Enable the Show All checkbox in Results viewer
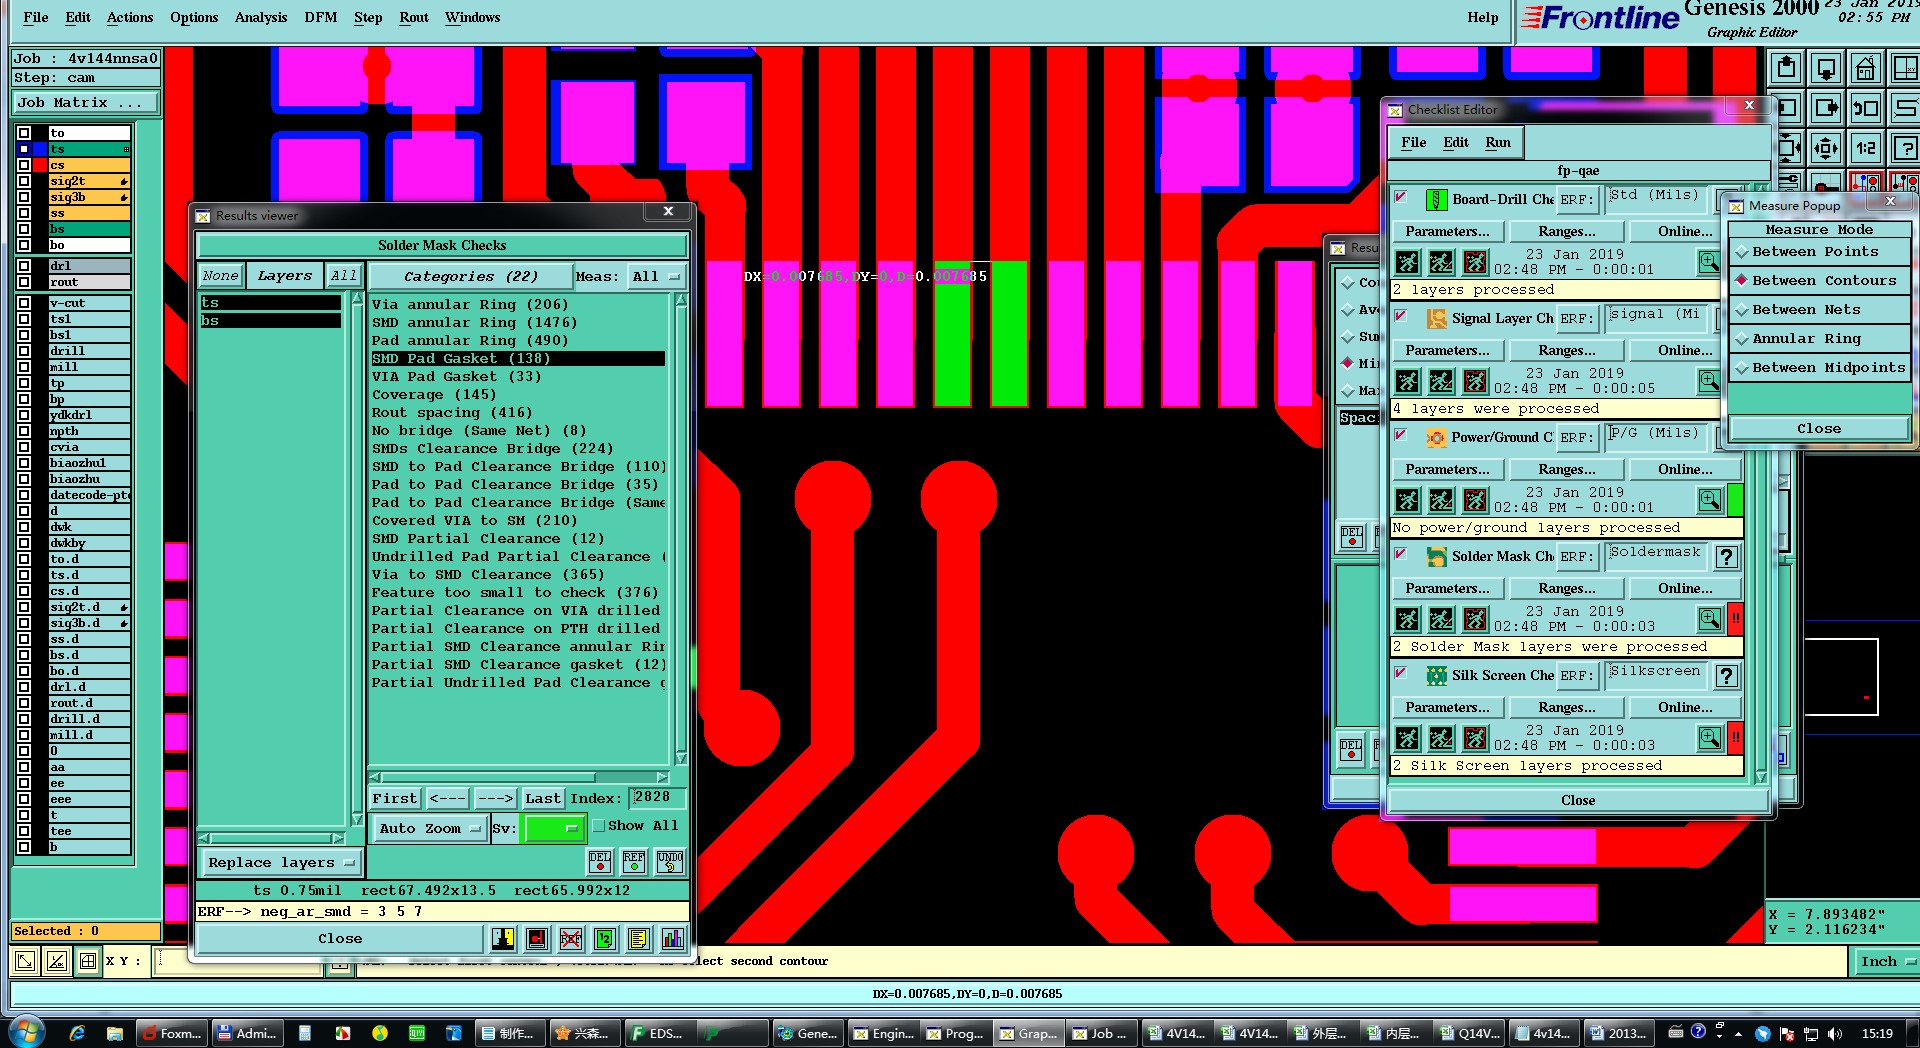The image size is (1920, 1048). click(599, 826)
